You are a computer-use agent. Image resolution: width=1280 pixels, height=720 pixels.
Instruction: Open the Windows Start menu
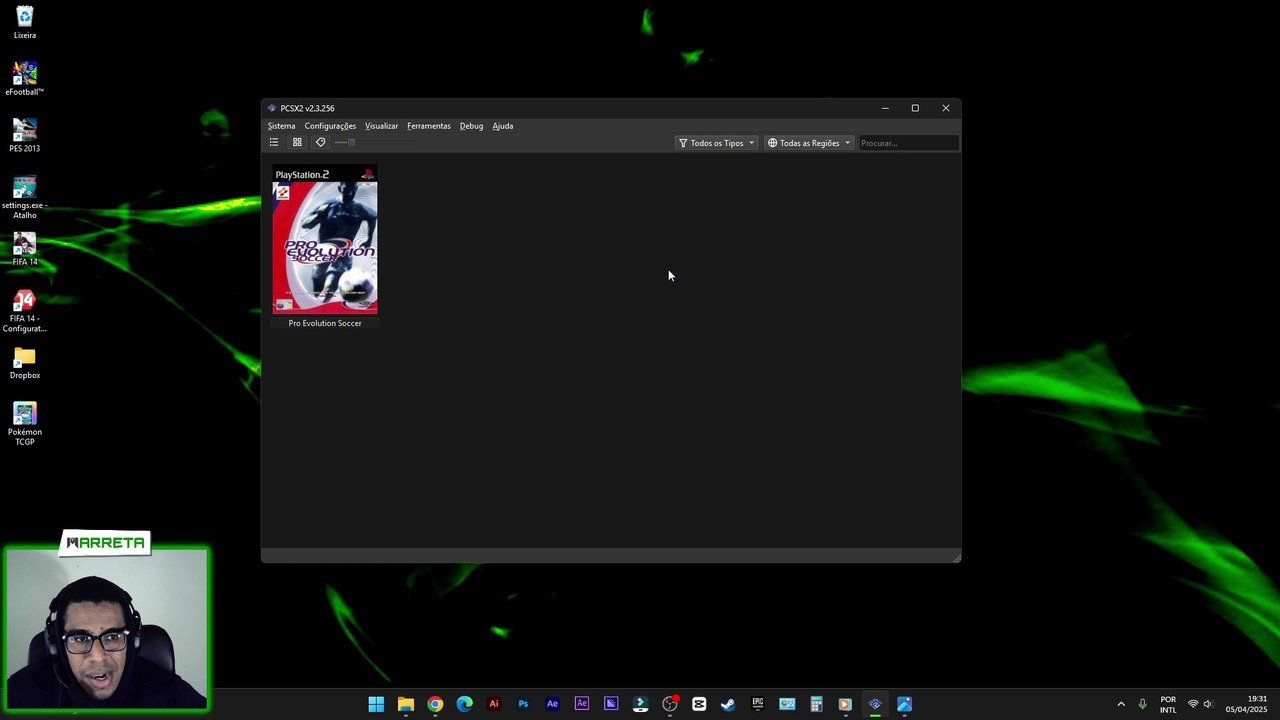pos(376,704)
